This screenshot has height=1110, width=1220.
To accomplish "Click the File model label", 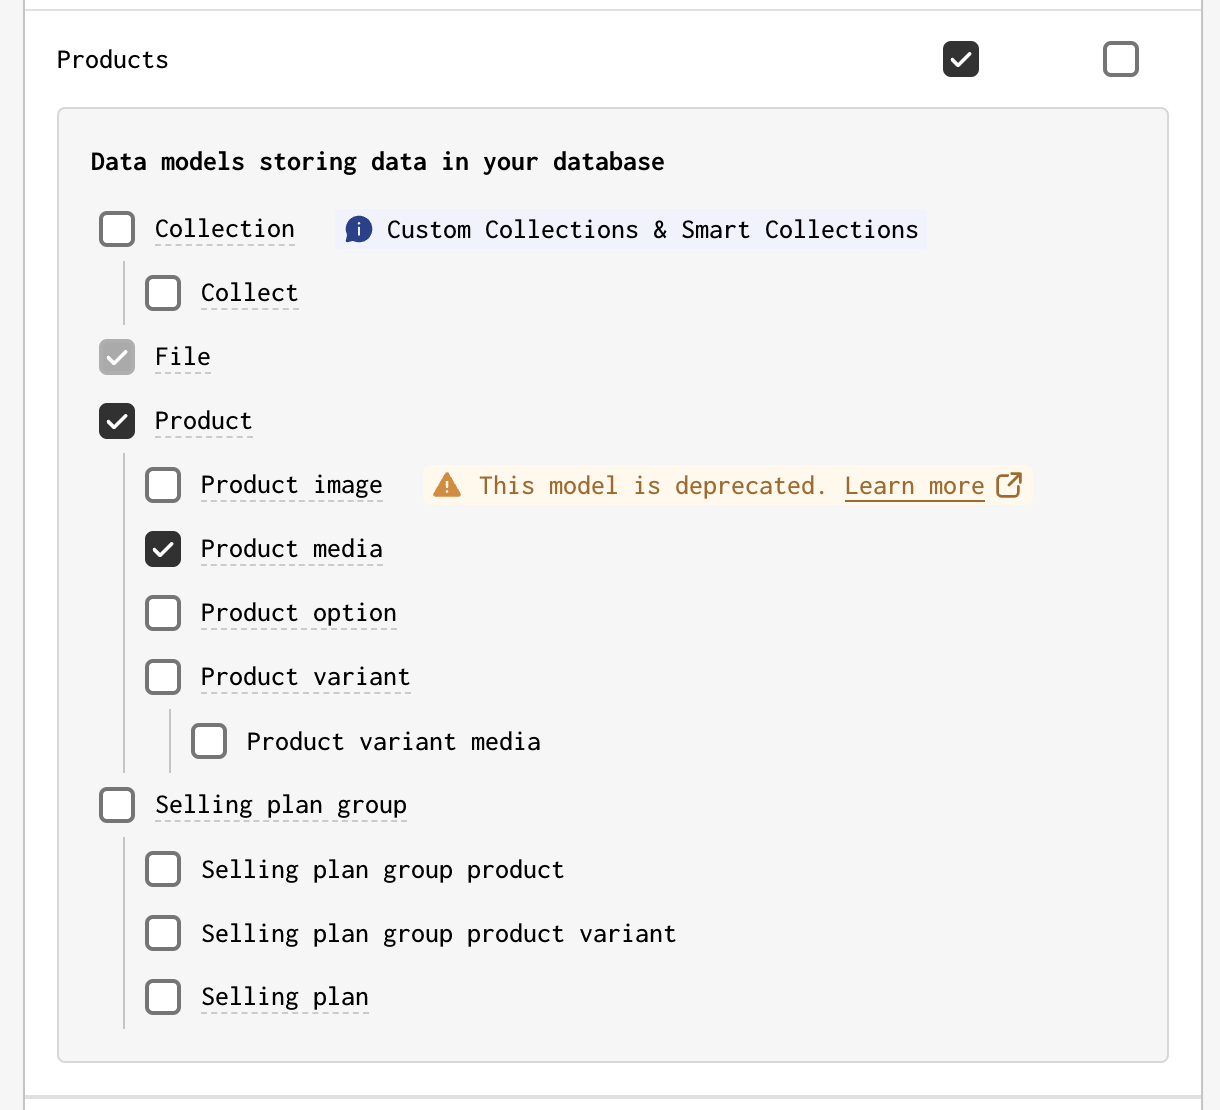I will click(183, 357).
